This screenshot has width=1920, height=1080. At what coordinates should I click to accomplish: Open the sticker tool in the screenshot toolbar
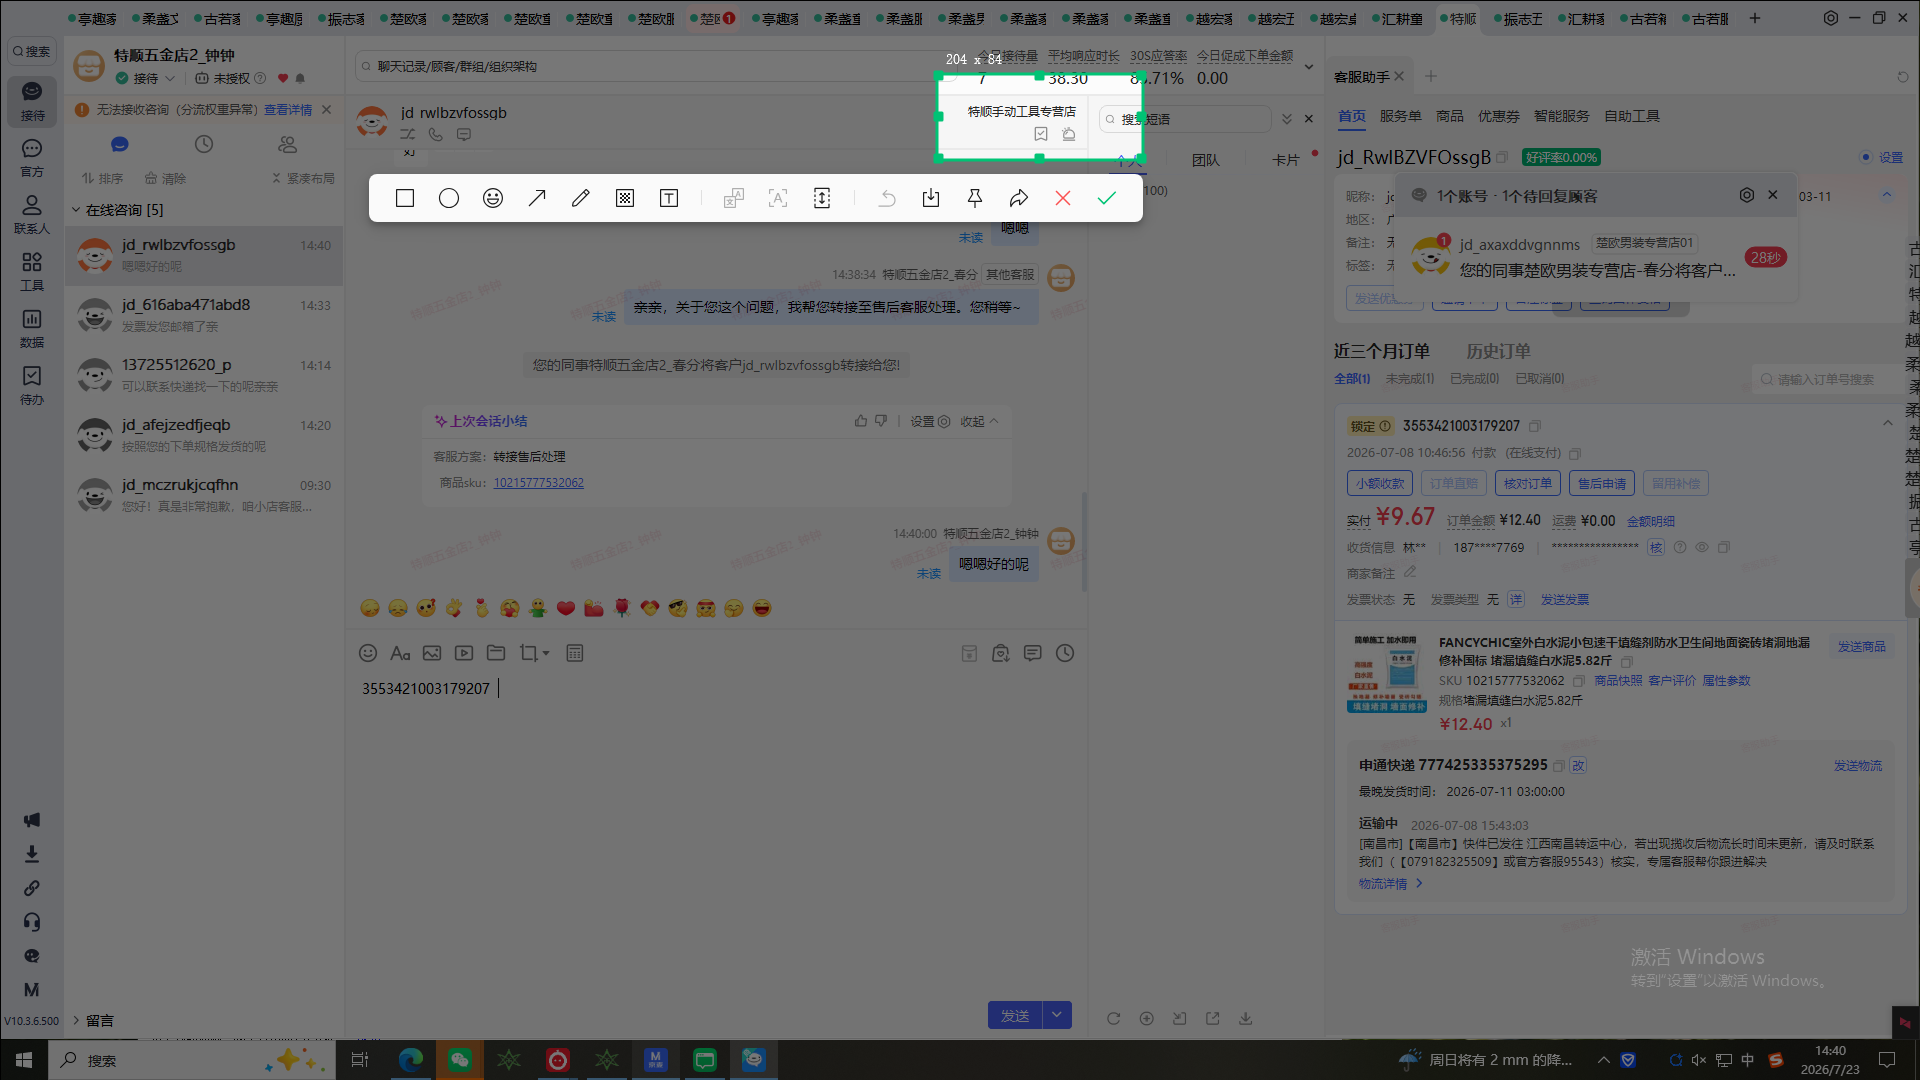coord(493,198)
